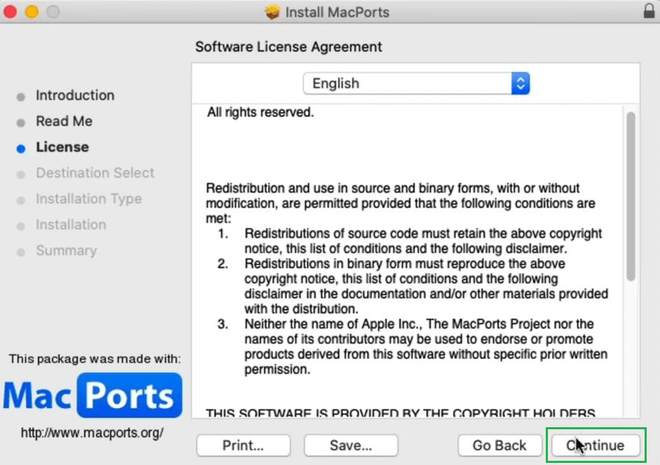660x465 pixels.
Task: Click the 'Redistribution and use in source' paragraph
Action: pos(400,203)
